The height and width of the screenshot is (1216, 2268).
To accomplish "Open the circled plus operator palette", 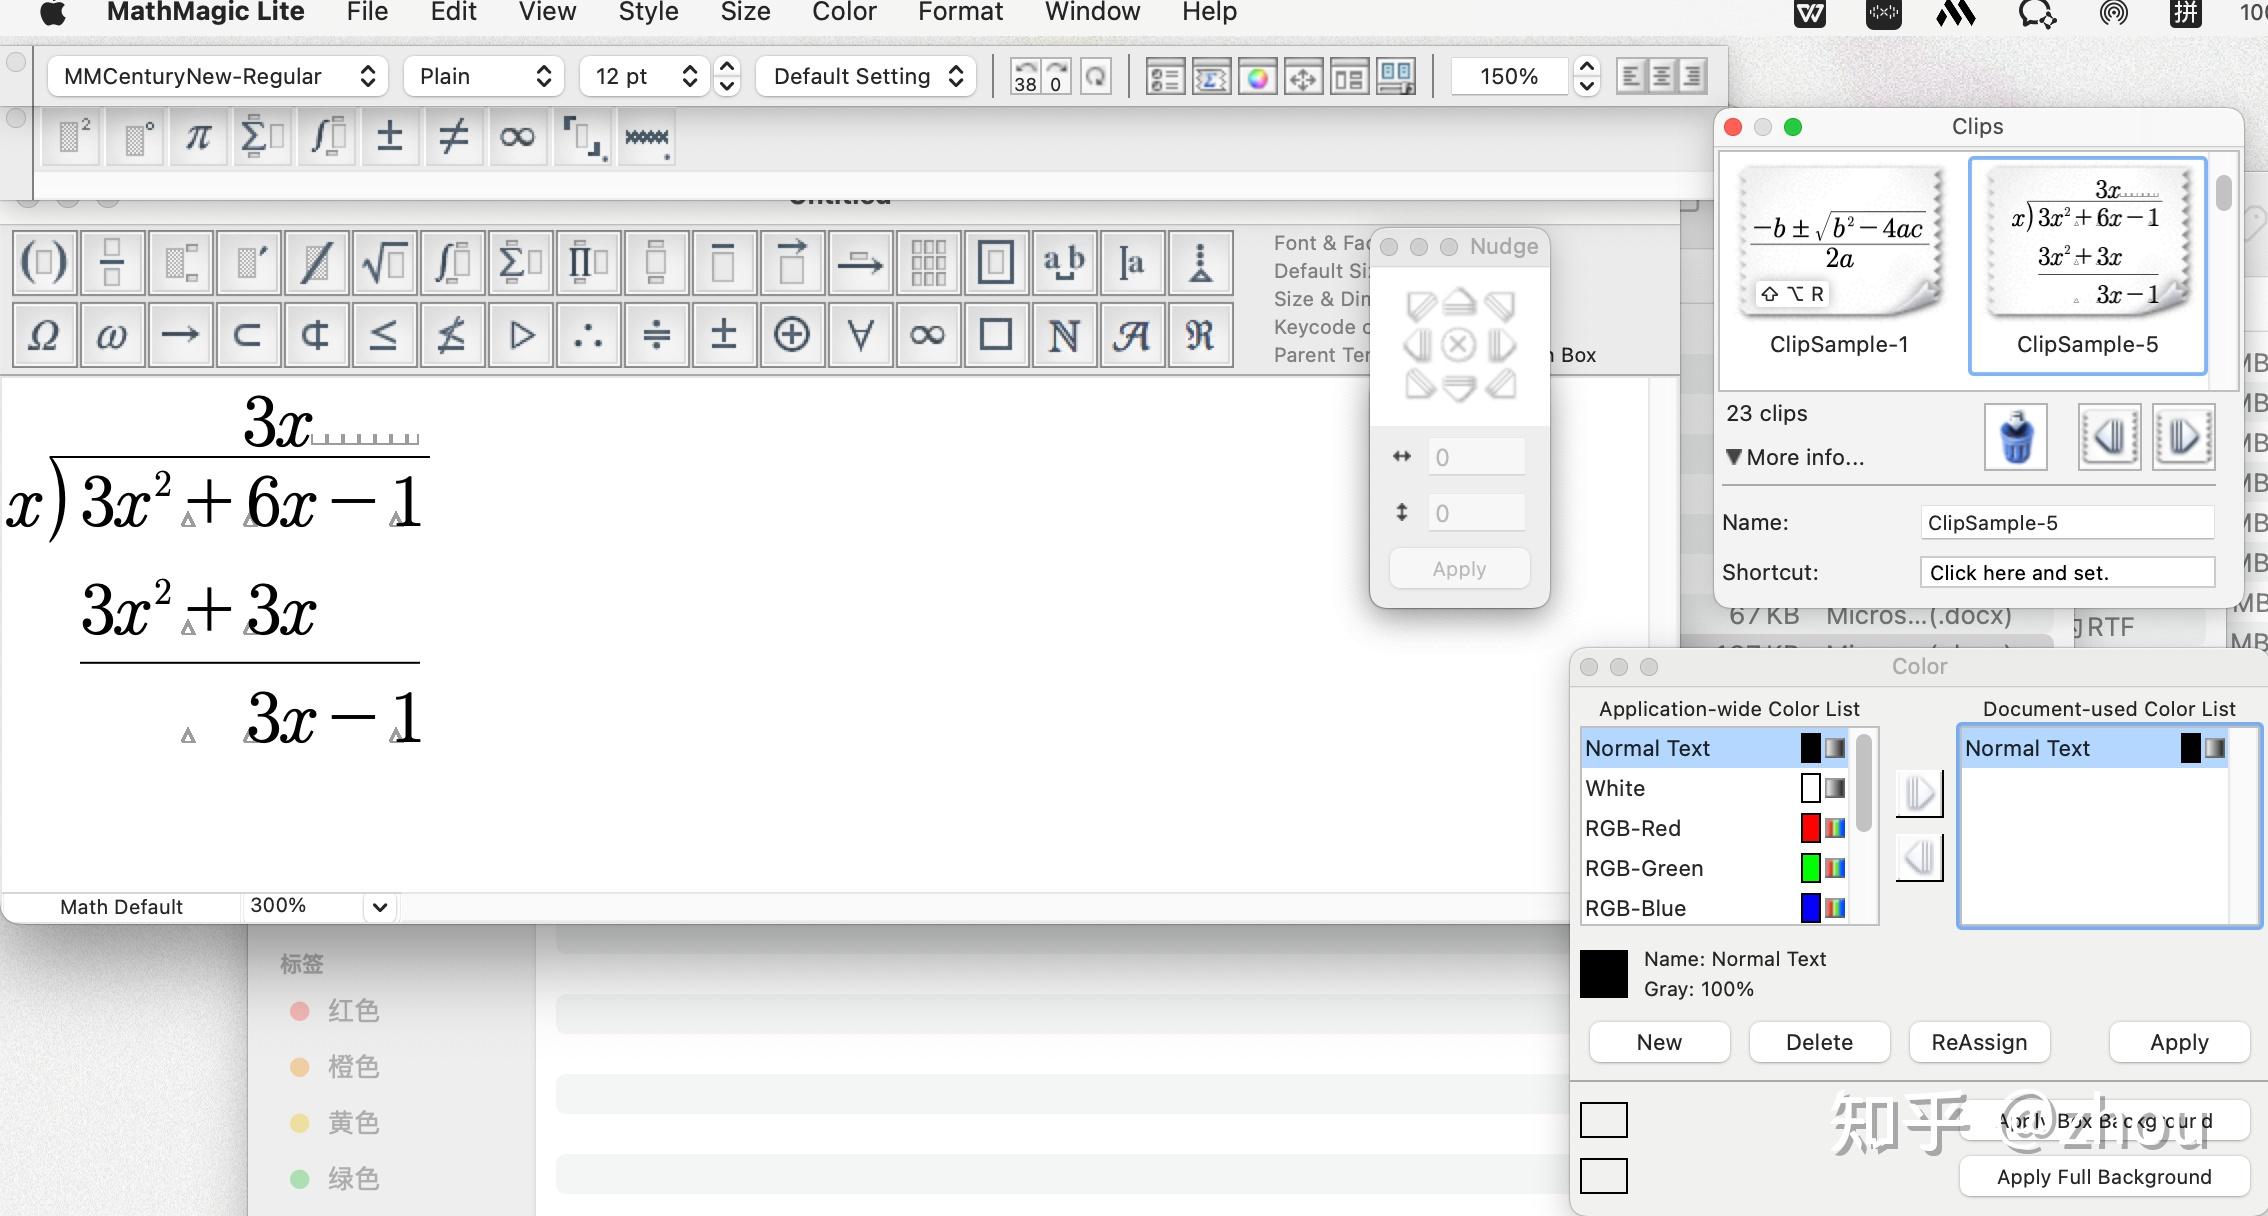I will (792, 334).
